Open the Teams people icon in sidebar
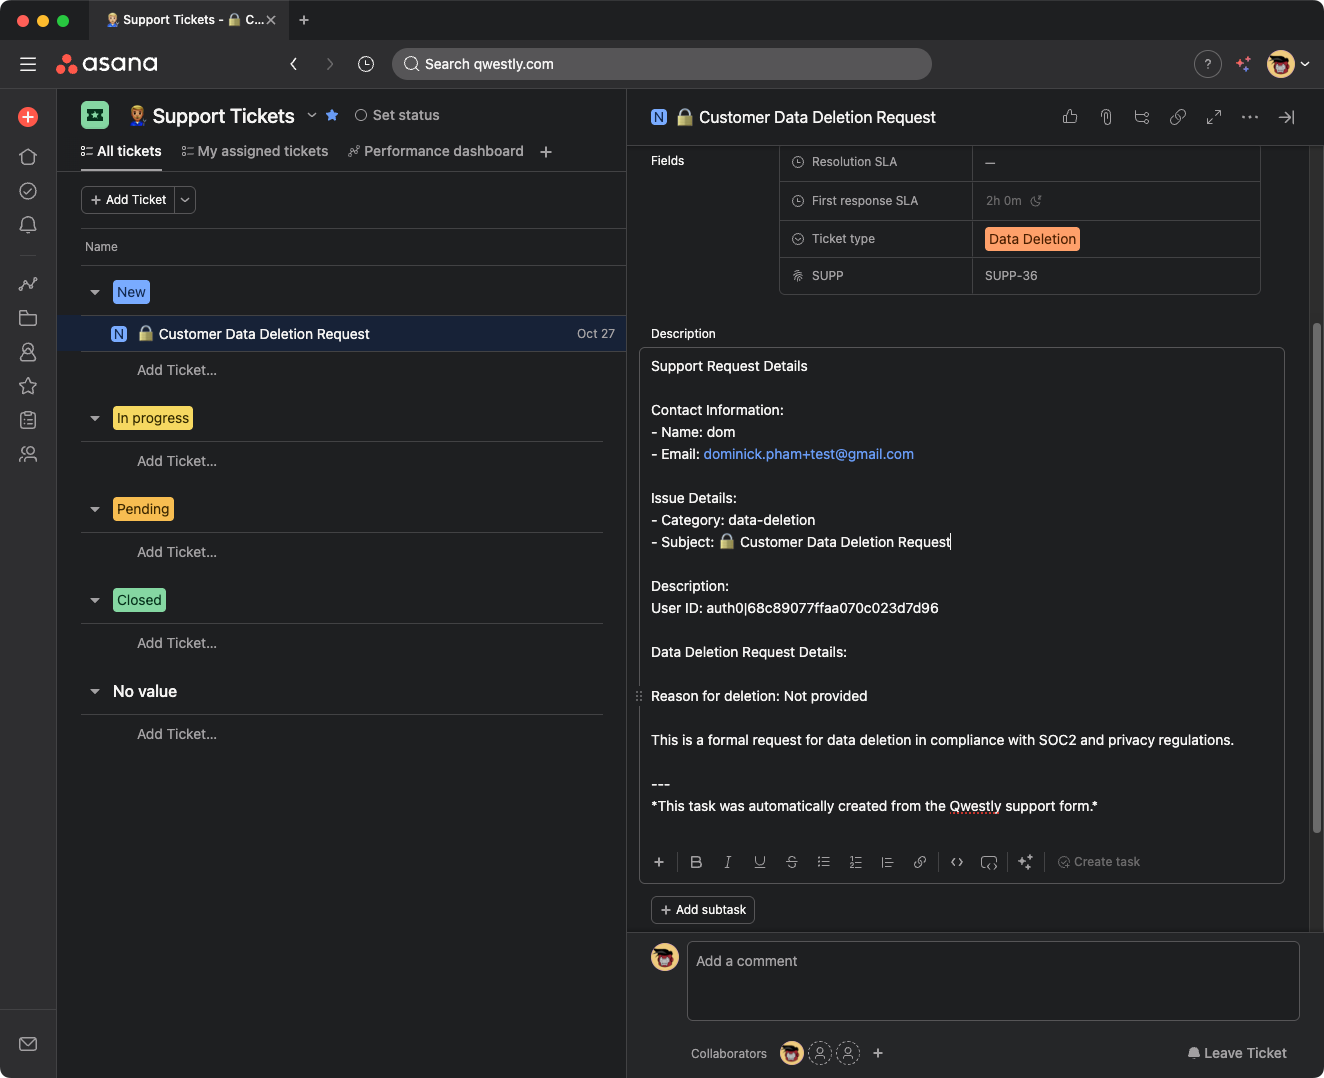This screenshot has height=1078, width=1324. coord(28,454)
